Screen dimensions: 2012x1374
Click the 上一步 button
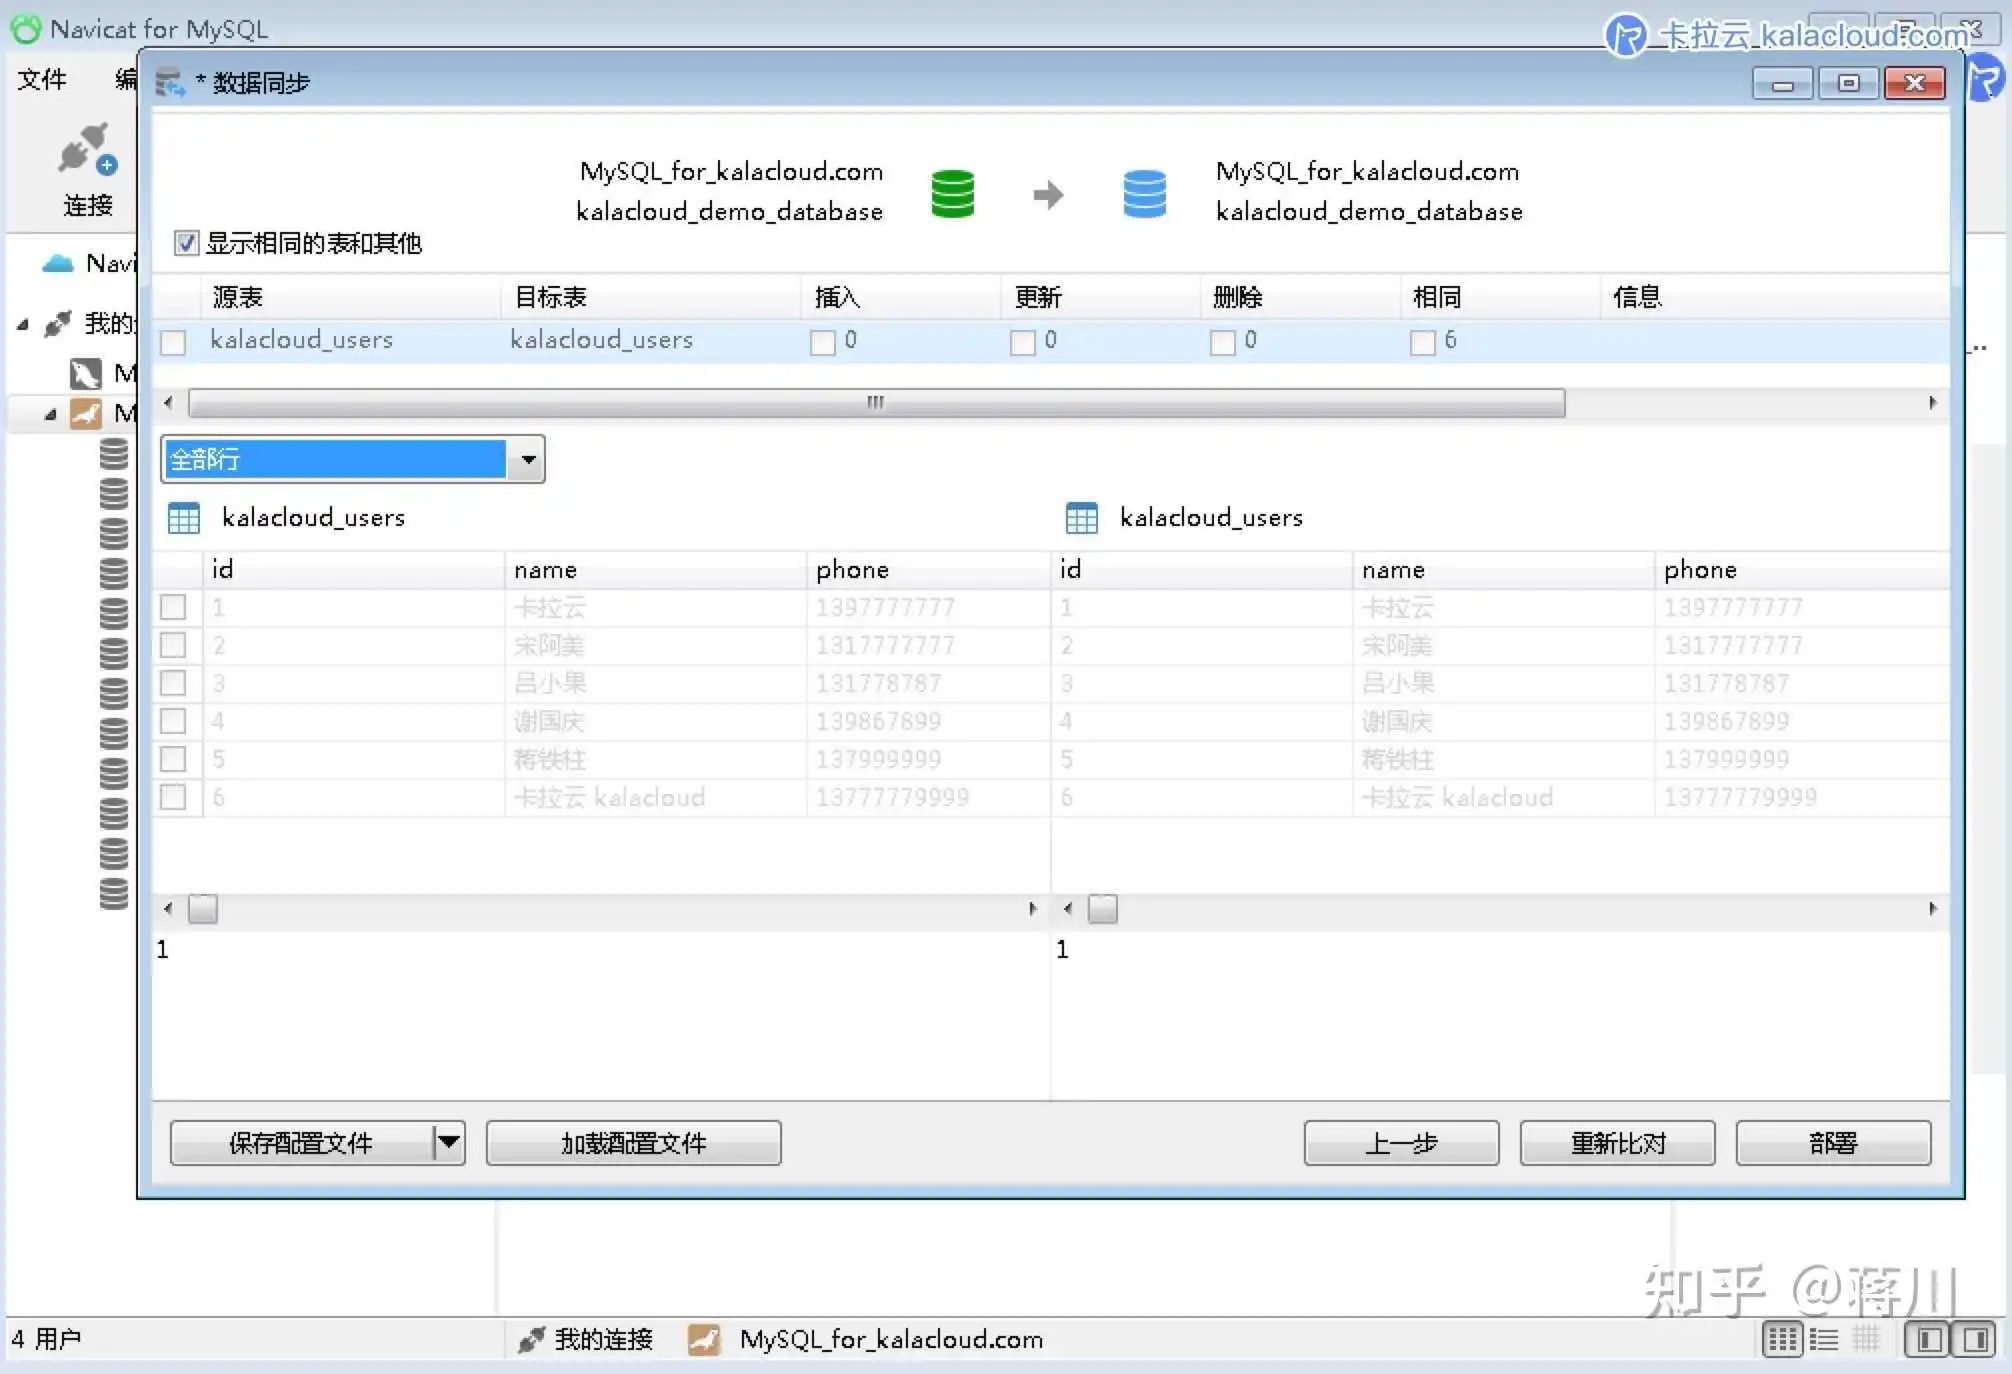coord(1400,1142)
